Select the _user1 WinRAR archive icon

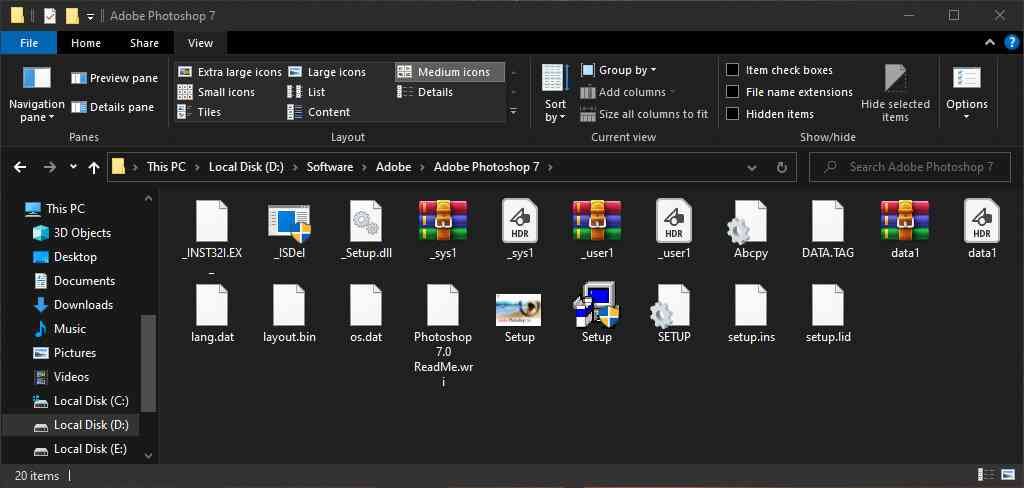597,221
